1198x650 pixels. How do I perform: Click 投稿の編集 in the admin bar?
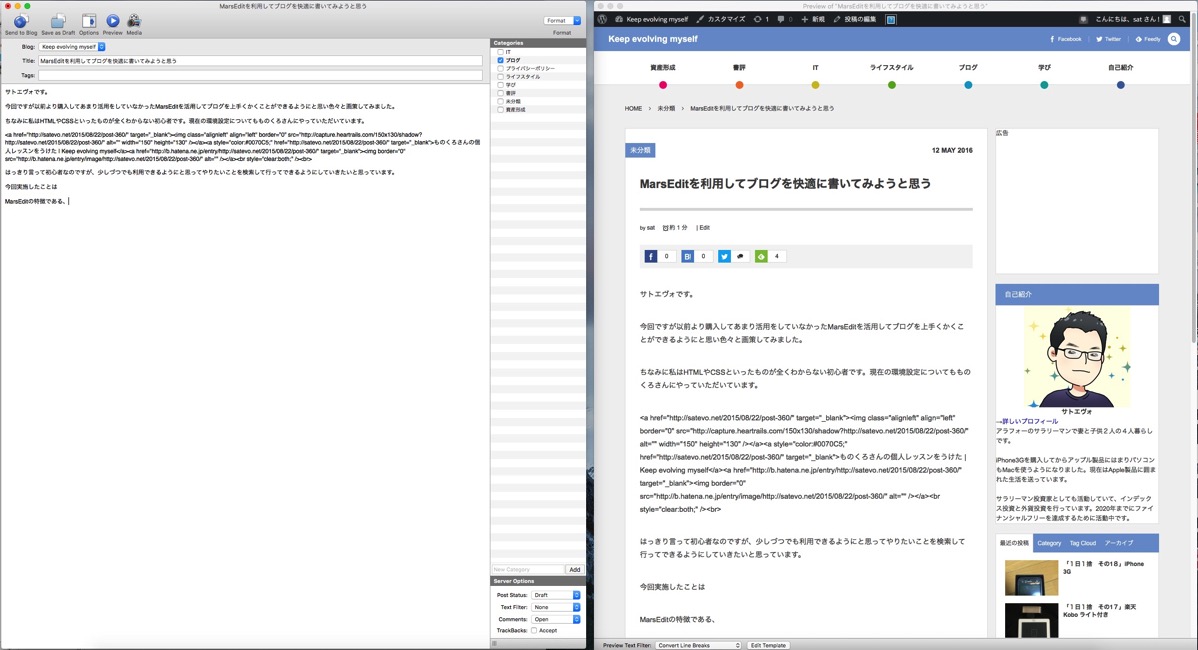[x=855, y=19]
